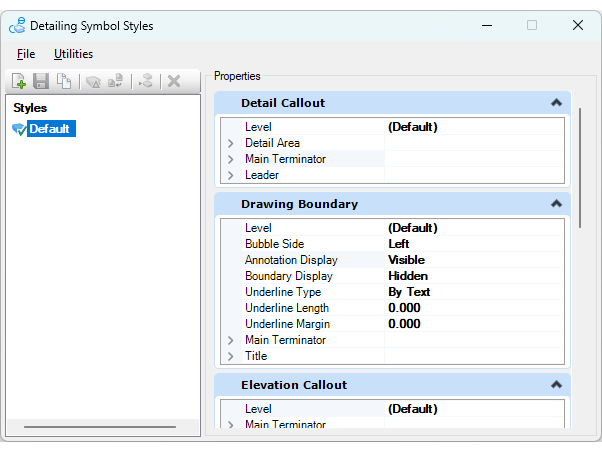
Task: Expand Detail Area under Detail Callout
Action: 230,143
